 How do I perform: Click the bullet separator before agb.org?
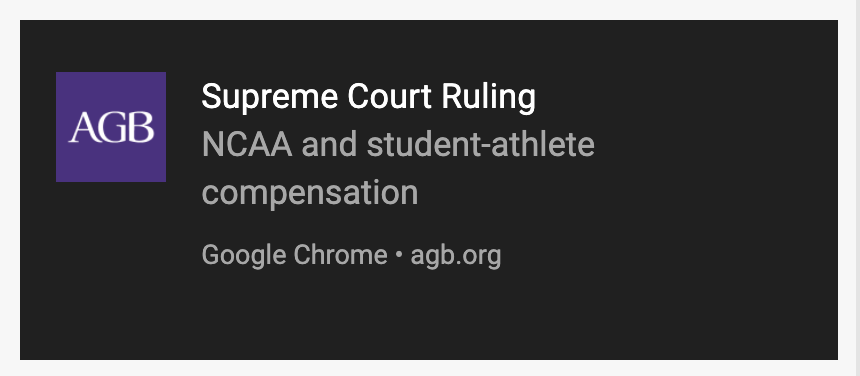(x=399, y=255)
